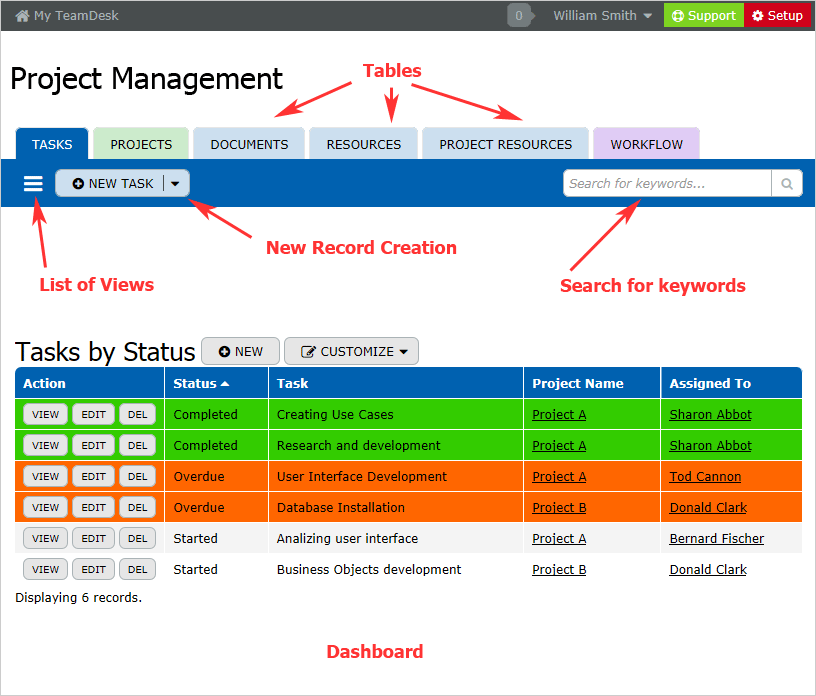Switch to the Projects tab
This screenshot has height=696, width=816.
(141, 144)
